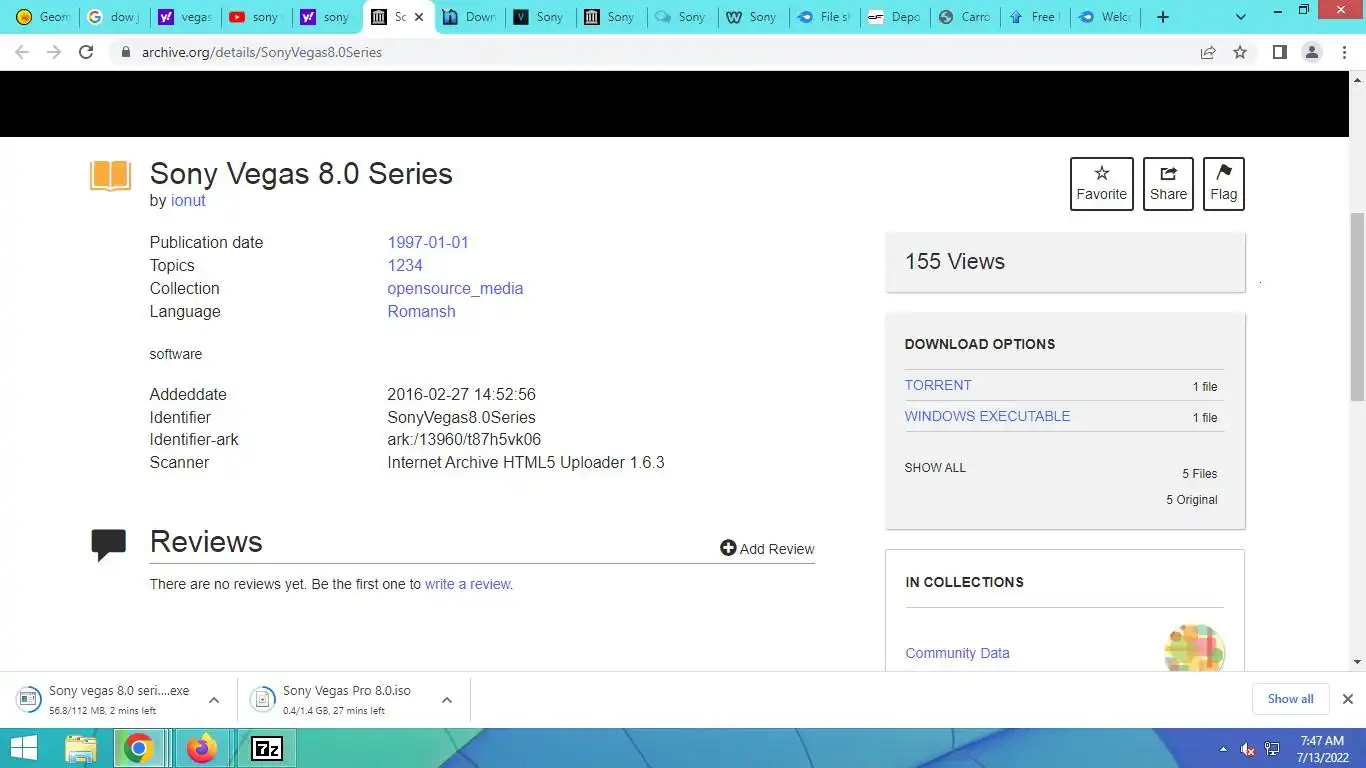The height and width of the screenshot is (768, 1366).
Task: Click the network tray icon
Action: point(1272,748)
